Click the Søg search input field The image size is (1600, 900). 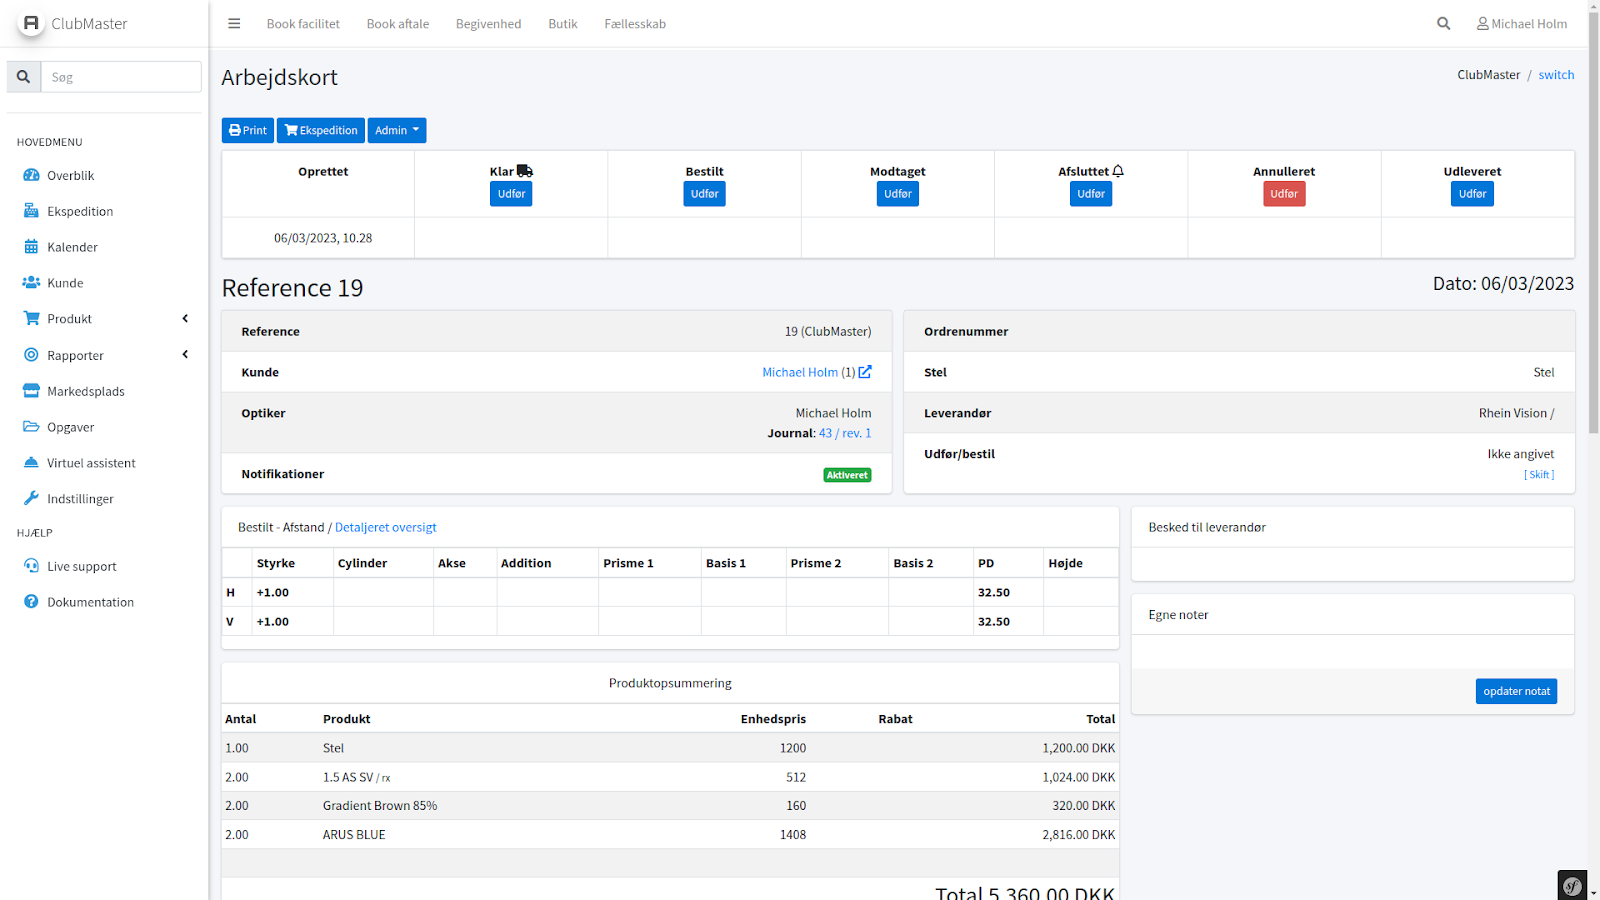[121, 77]
